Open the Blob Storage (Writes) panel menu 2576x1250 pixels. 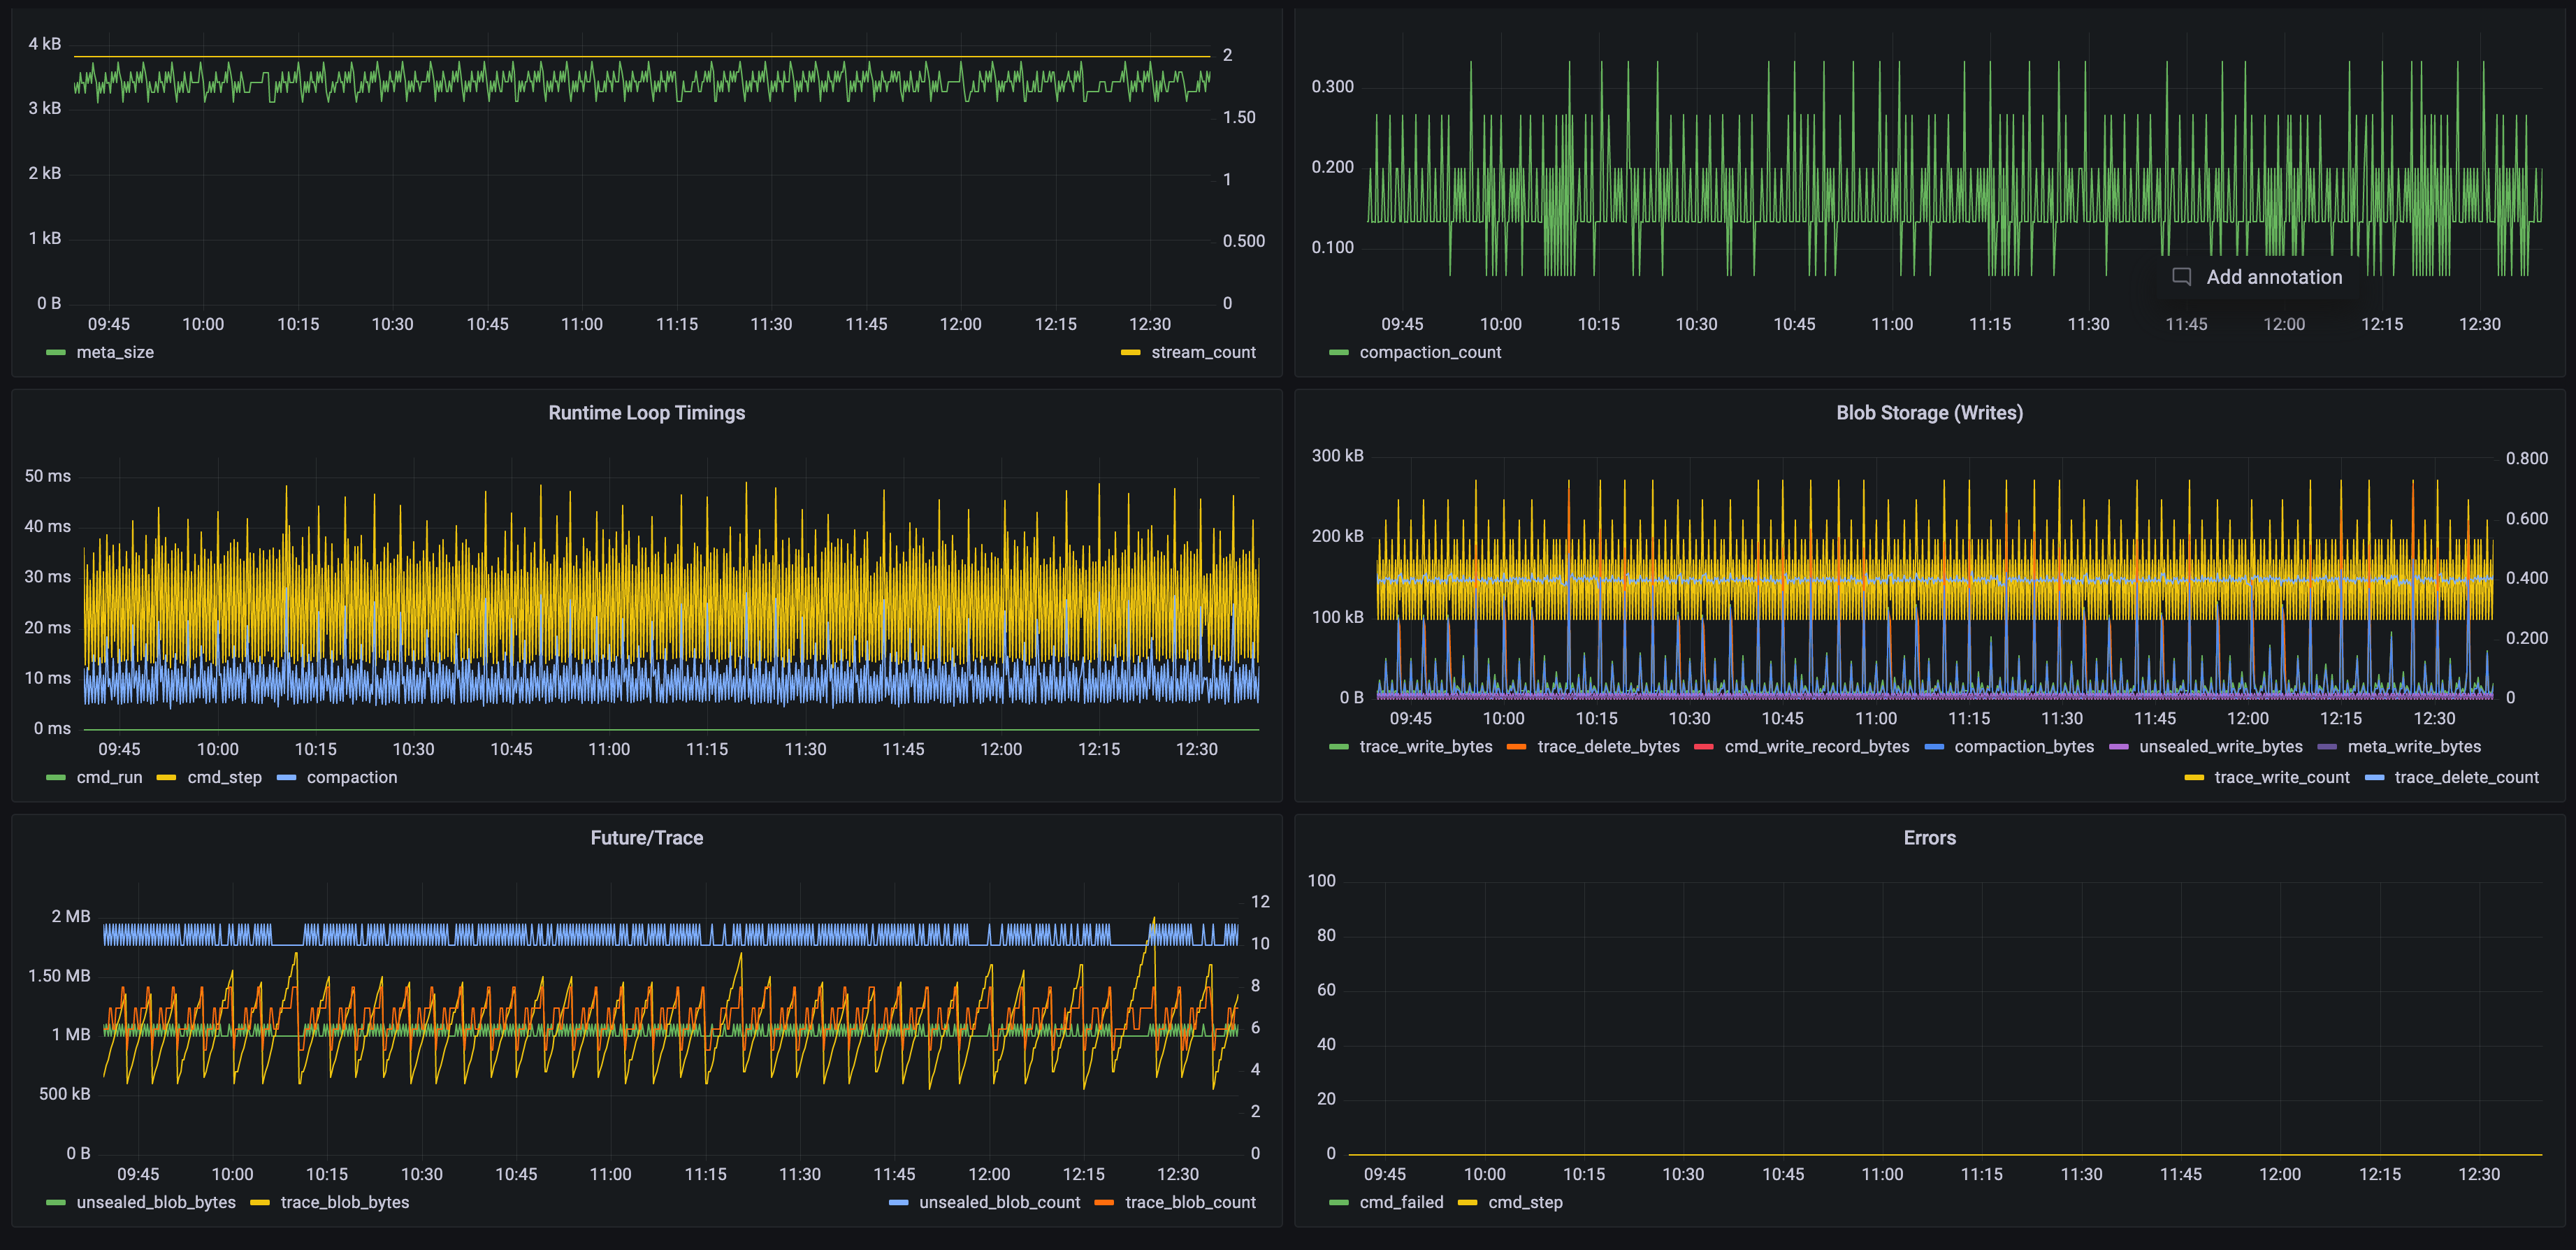tap(1929, 412)
